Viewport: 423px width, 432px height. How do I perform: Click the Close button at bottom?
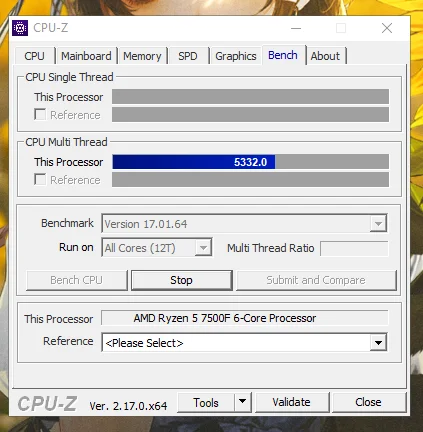coord(369,402)
